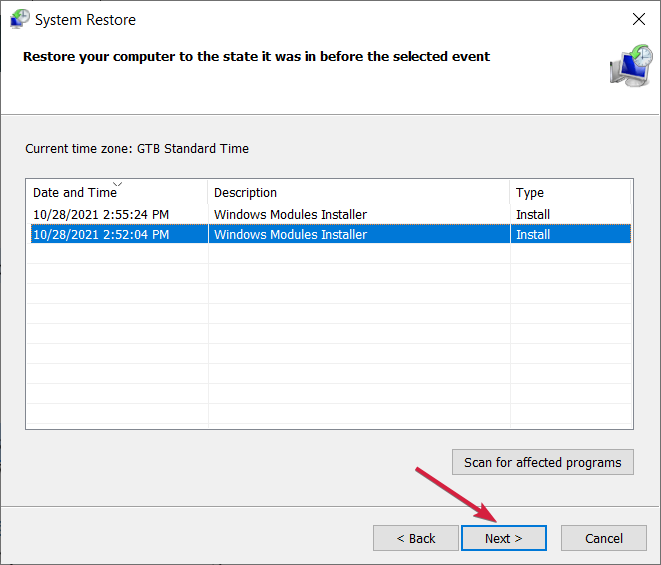Click Install type in first row
This screenshot has height=565, width=661.
(533, 215)
